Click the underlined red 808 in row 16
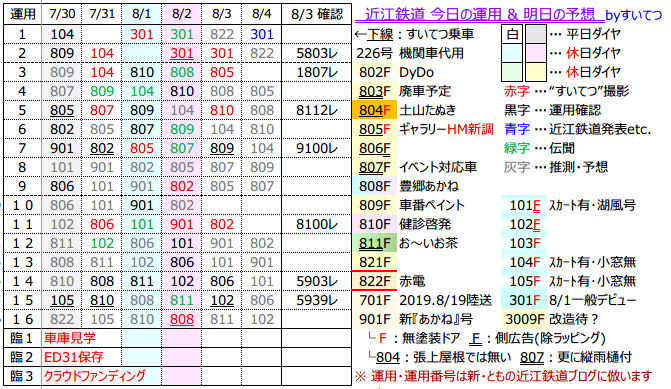Viewport: 671px width, 389px height. pyautogui.click(x=181, y=319)
